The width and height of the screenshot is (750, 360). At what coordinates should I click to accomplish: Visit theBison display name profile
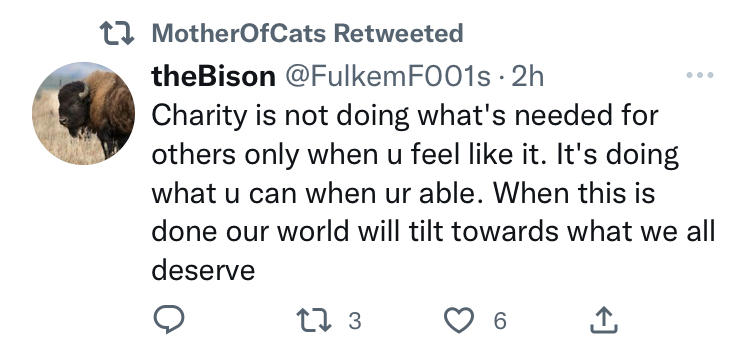coord(213,76)
